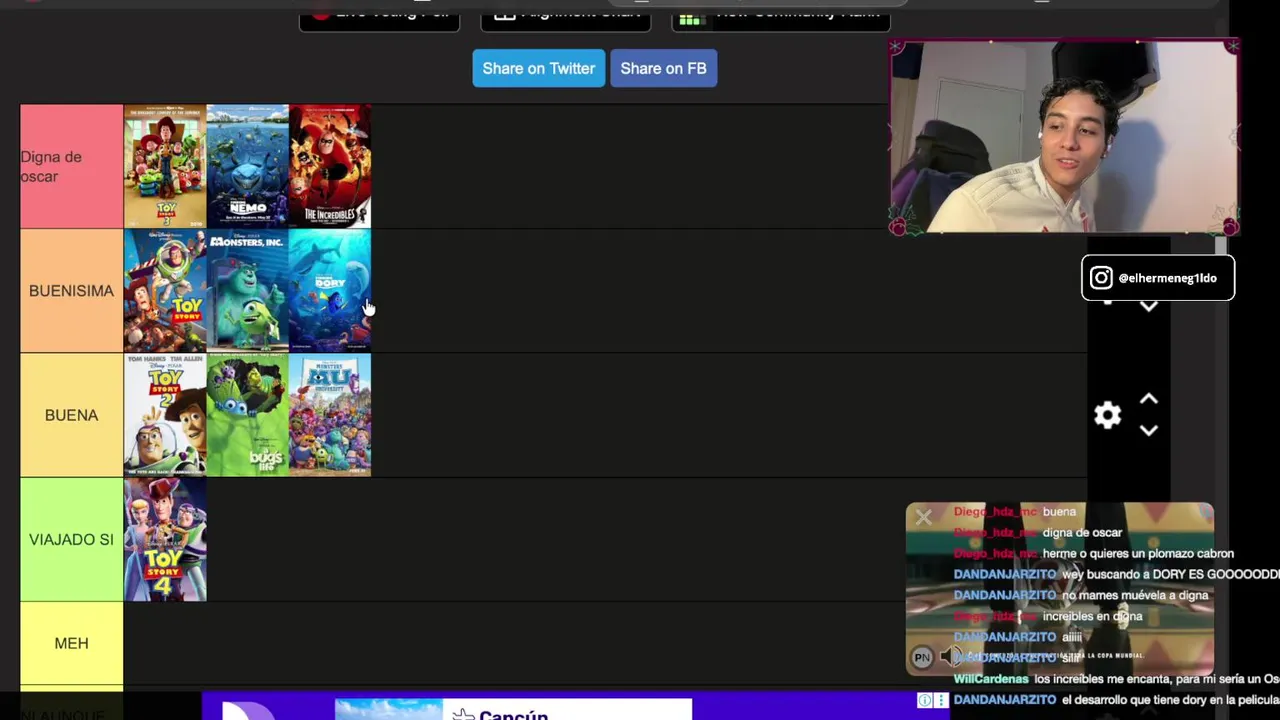This screenshot has width=1280, height=720.
Task: Click the streamer webcam overlay
Action: 1065,137
